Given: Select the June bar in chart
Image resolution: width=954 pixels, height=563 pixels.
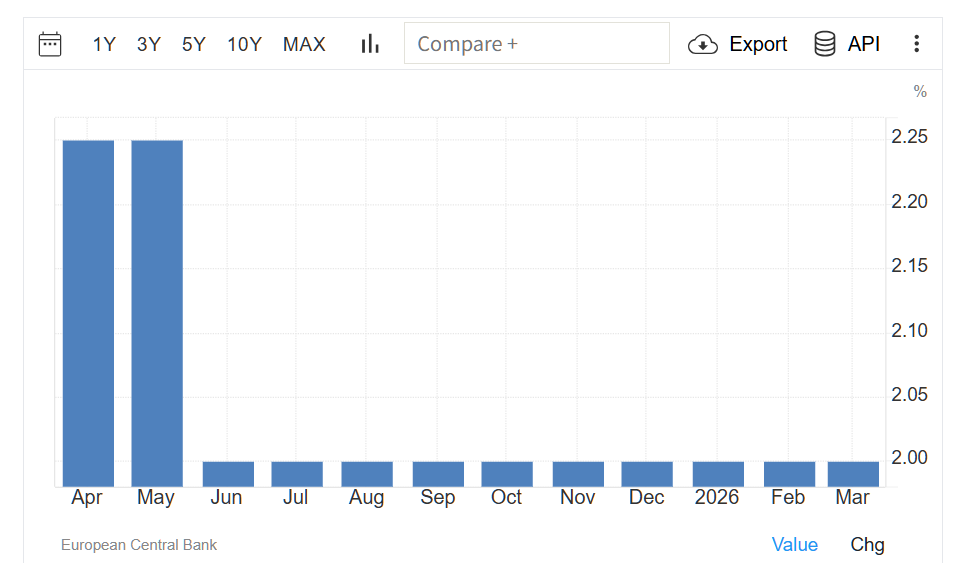Looking at the screenshot, I should [x=228, y=474].
